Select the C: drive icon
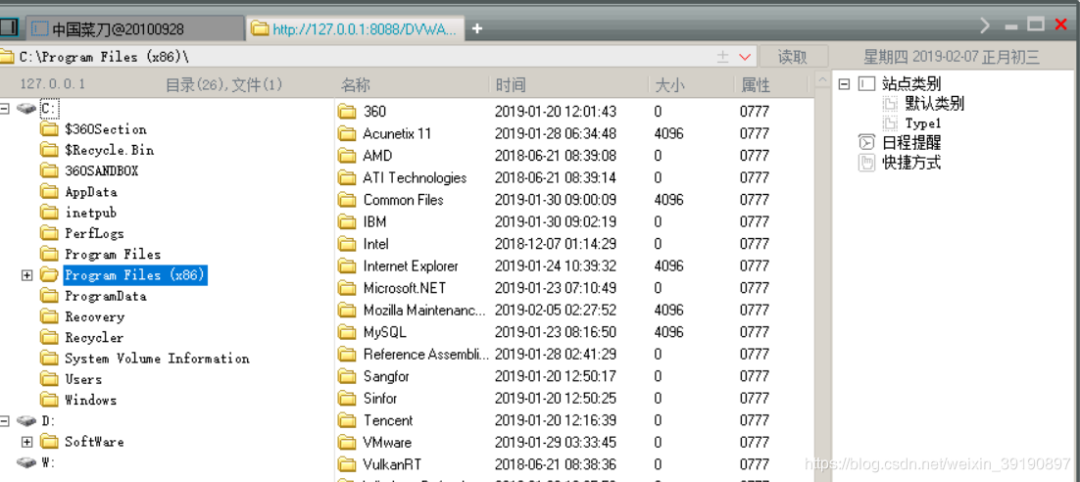The width and height of the screenshot is (1080, 482). [27, 108]
